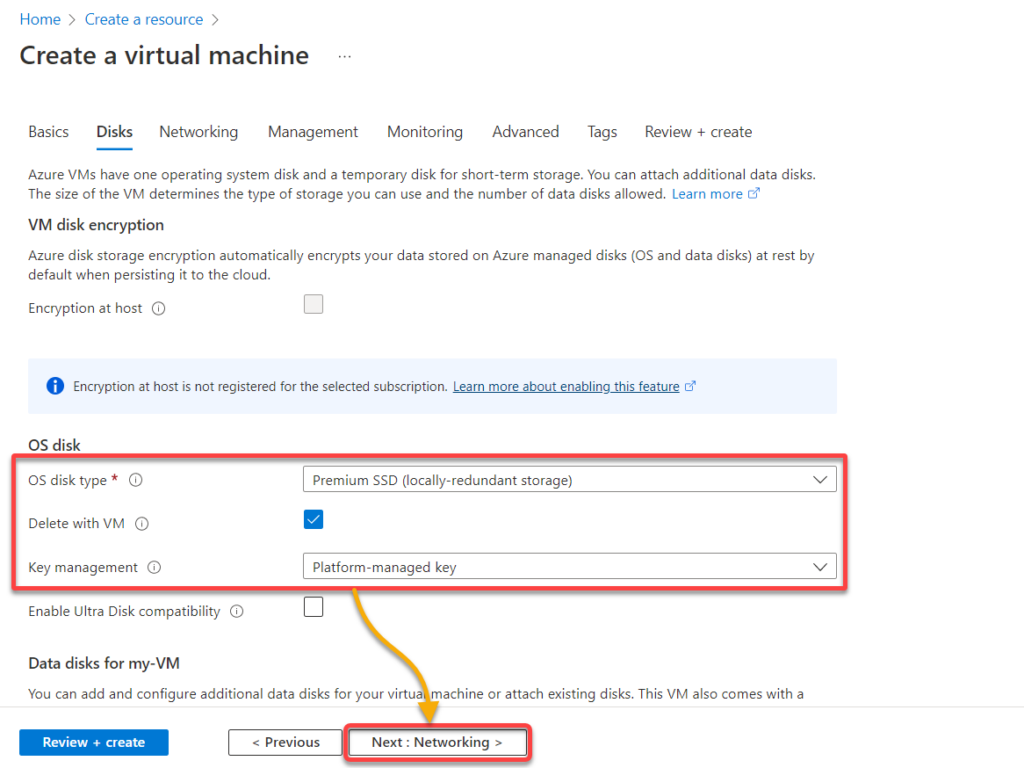This screenshot has width=1024, height=768.
Task: Switch to the Basics tab
Action: 48,131
